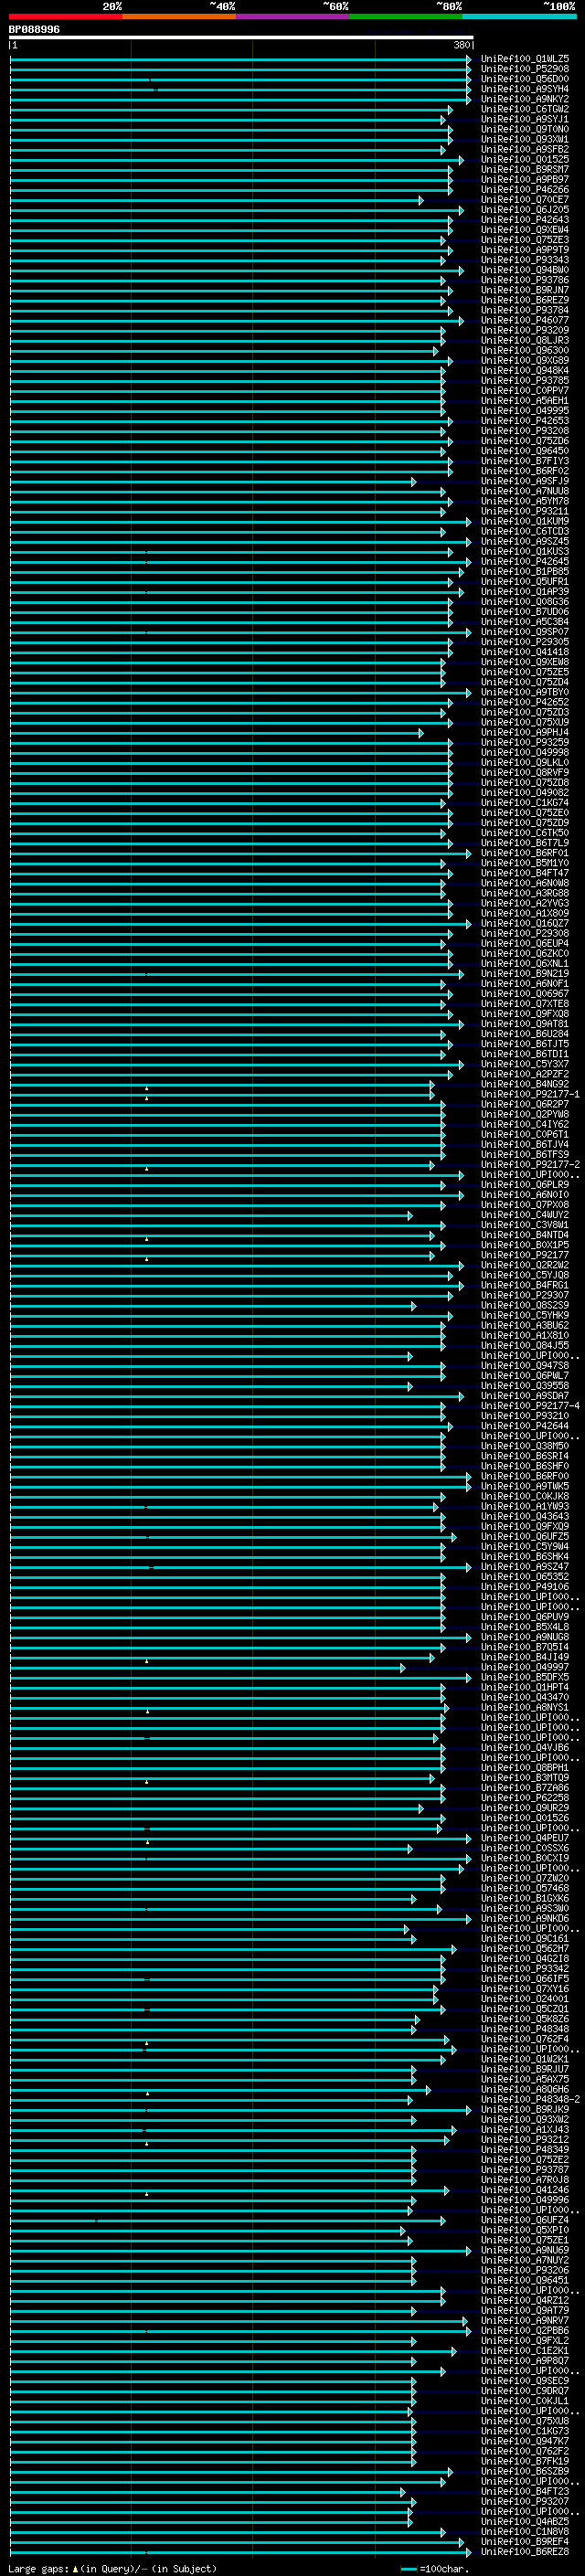Select the UniRef100_B6REZ9 label
585x2576 pixels.
click(x=525, y=301)
